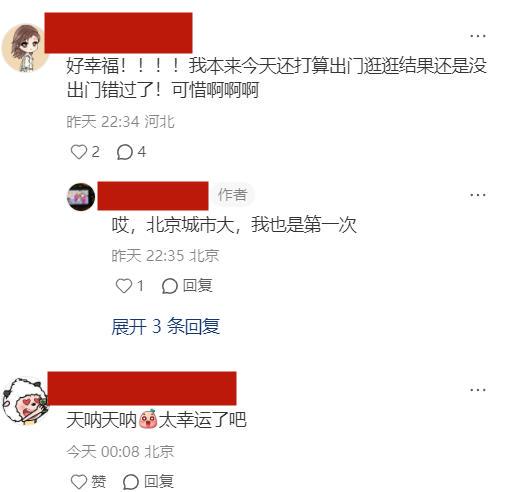Click the author's redacted username
Screen dimensions: 510x492
click(153, 196)
